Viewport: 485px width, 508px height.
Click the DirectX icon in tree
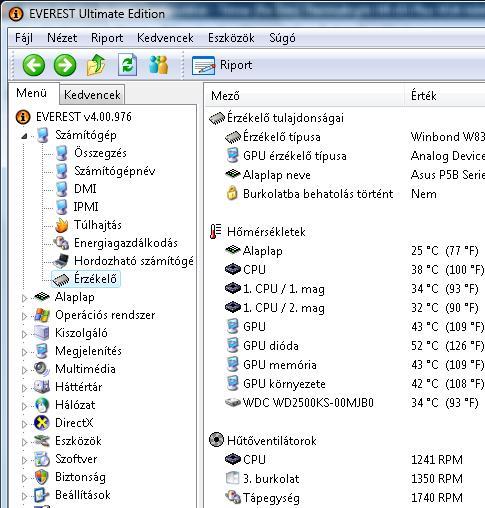click(x=42, y=423)
